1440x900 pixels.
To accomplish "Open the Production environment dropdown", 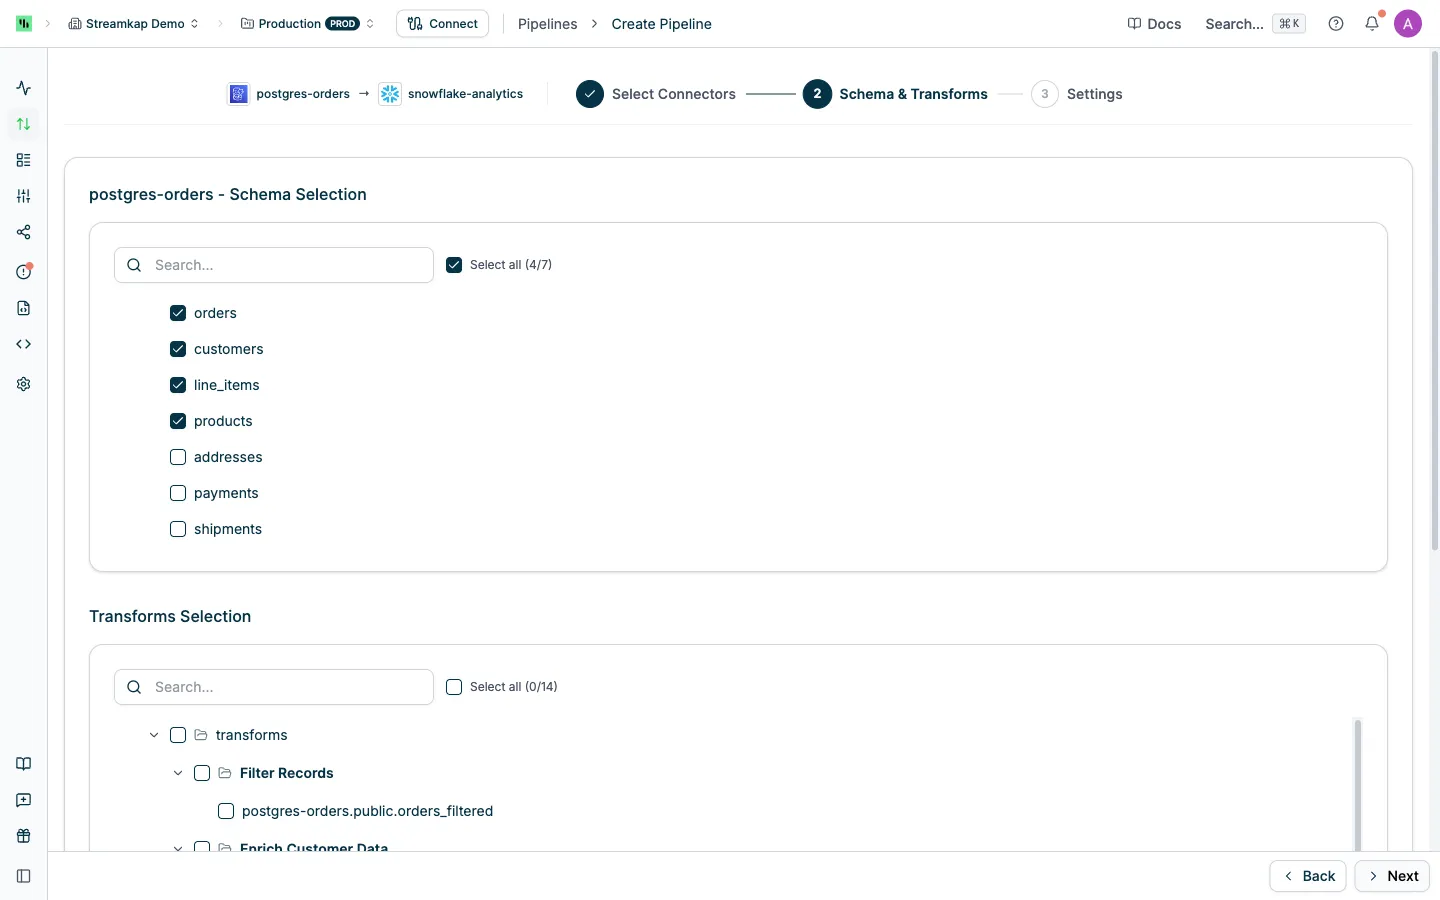I will coord(308,23).
